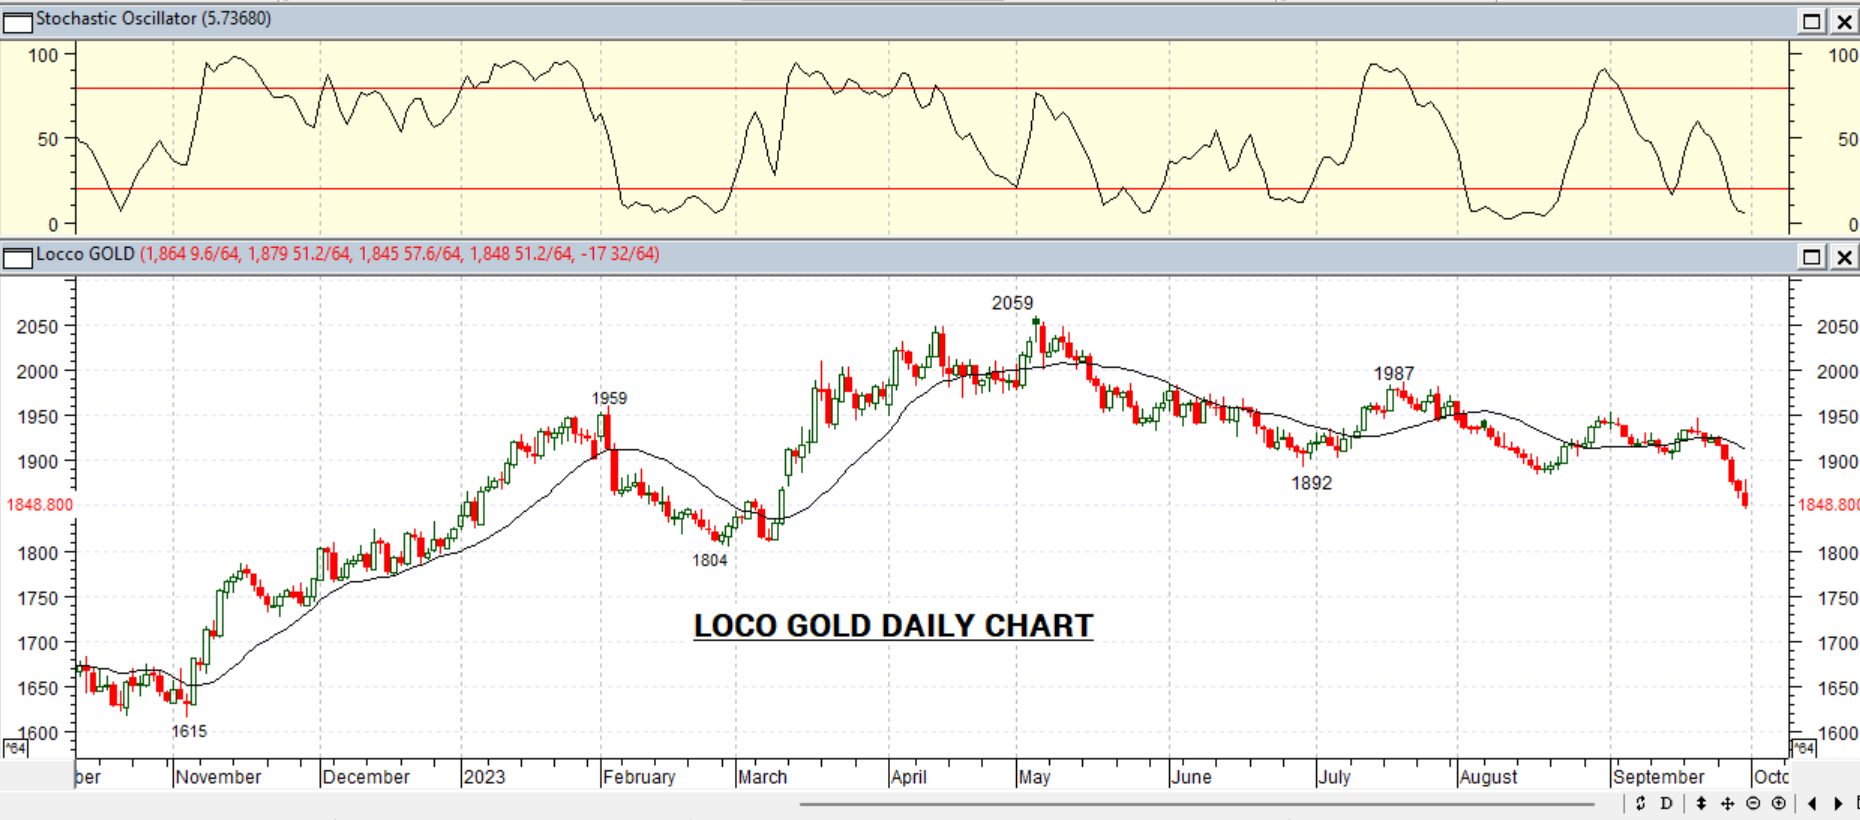Click the 1959 peak annotation
Viewport: 1860px width, 820px height.
tap(609, 398)
